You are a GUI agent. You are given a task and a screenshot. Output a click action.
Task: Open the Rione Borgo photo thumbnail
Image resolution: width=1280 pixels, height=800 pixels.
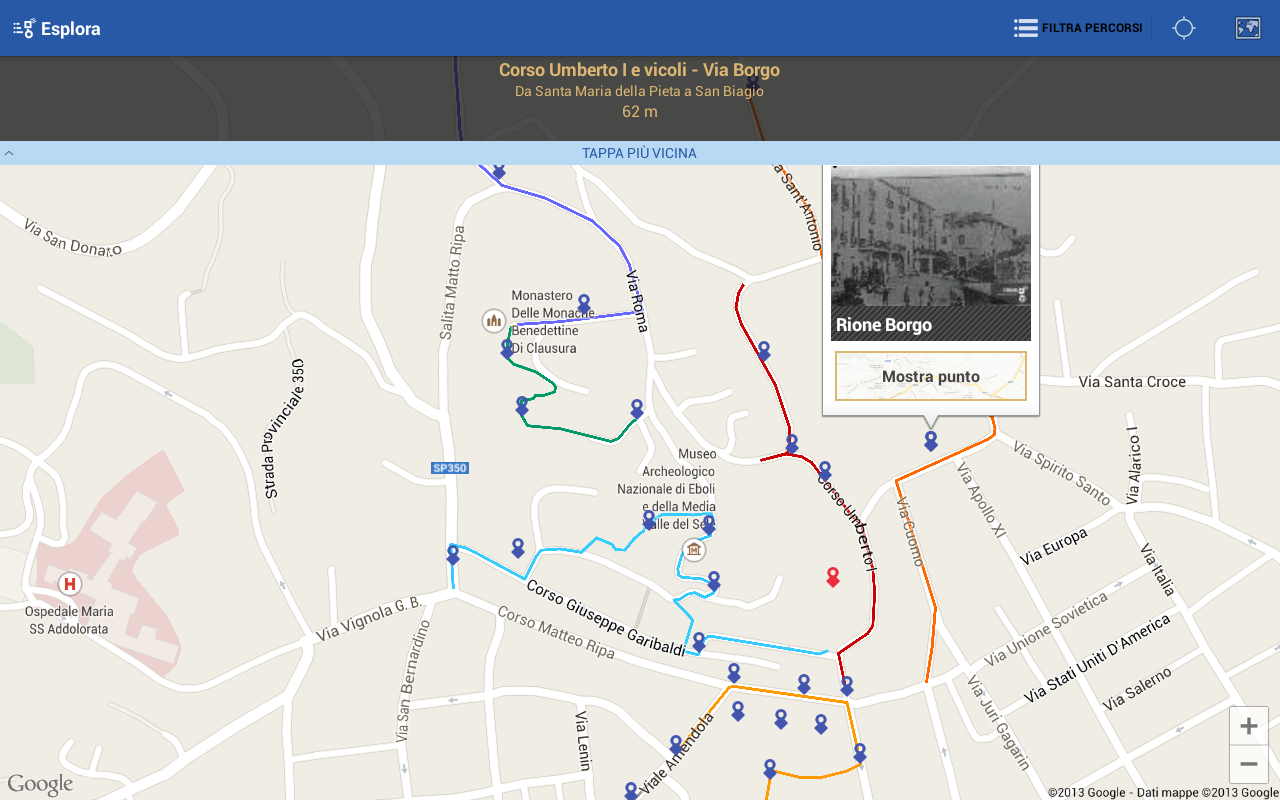coord(931,253)
